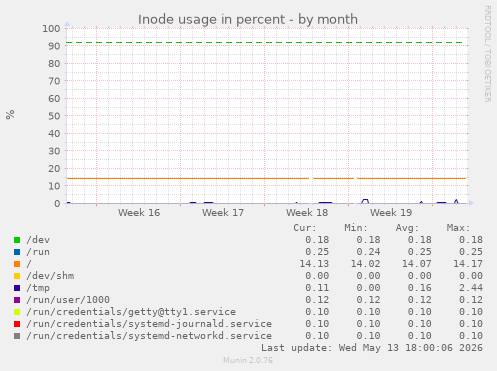The height and width of the screenshot is (371, 497).
Task: Select the /dev legend label
Action: point(38,240)
